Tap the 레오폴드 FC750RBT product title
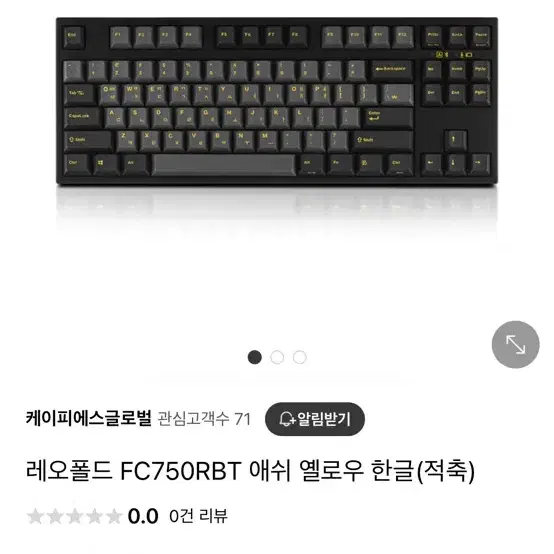 [x=250, y=471]
